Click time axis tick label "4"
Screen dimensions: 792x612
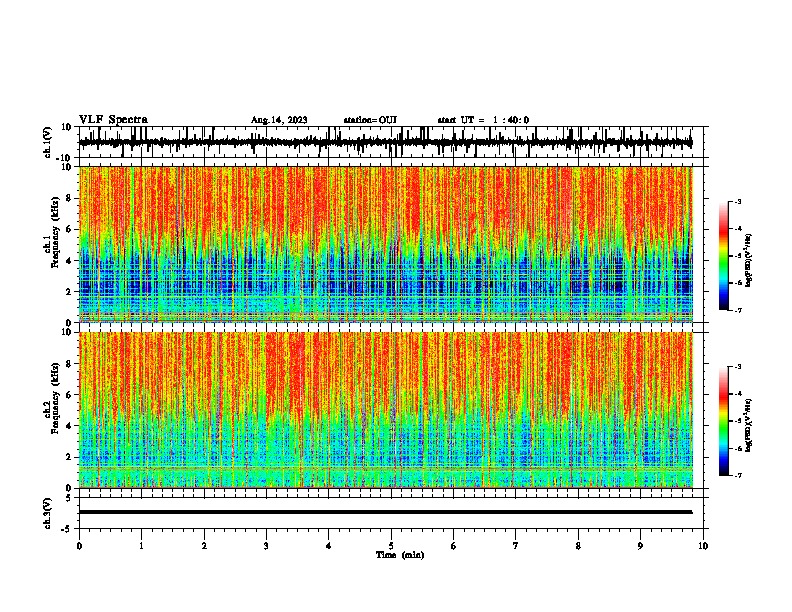tap(328, 546)
